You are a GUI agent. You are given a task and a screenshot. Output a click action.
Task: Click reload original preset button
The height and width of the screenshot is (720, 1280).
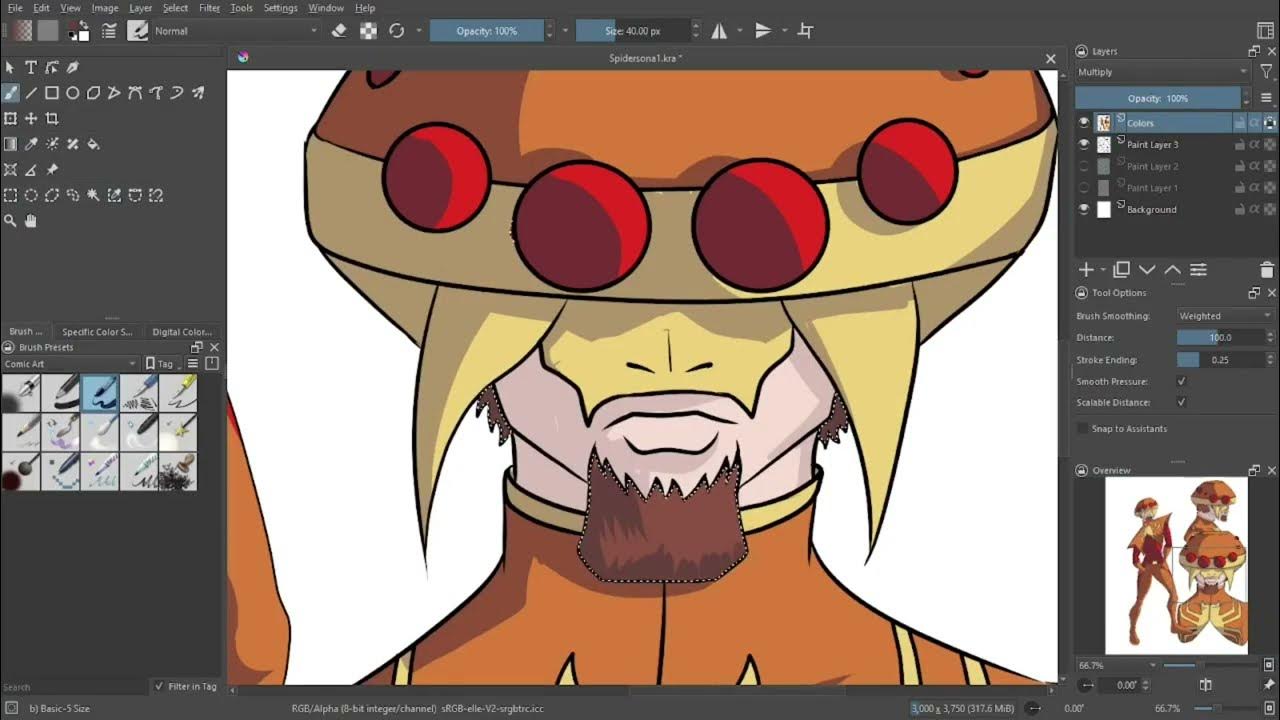(x=397, y=31)
